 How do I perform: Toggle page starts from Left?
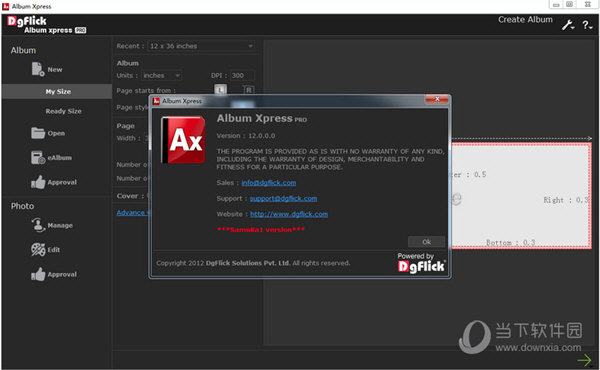220,90
